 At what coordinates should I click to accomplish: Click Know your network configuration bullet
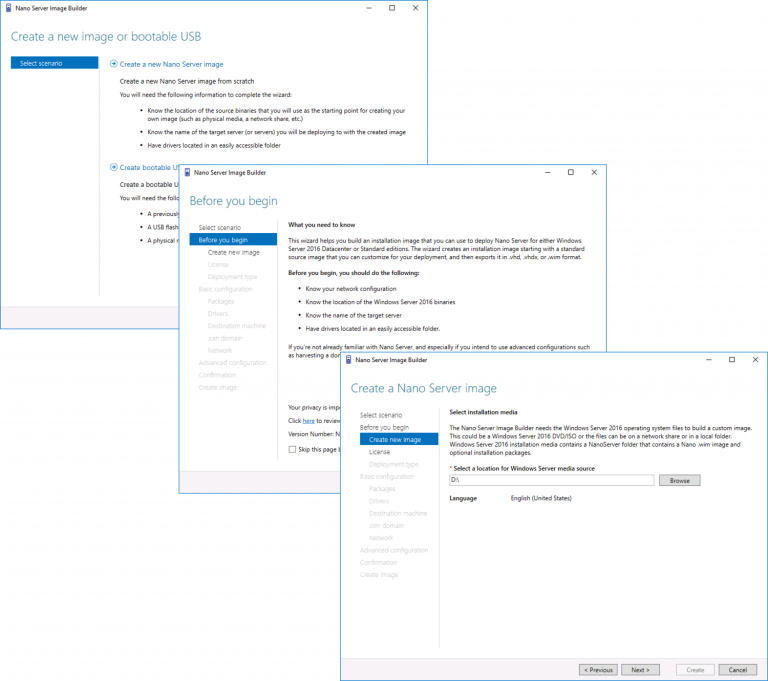[x=351, y=289]
